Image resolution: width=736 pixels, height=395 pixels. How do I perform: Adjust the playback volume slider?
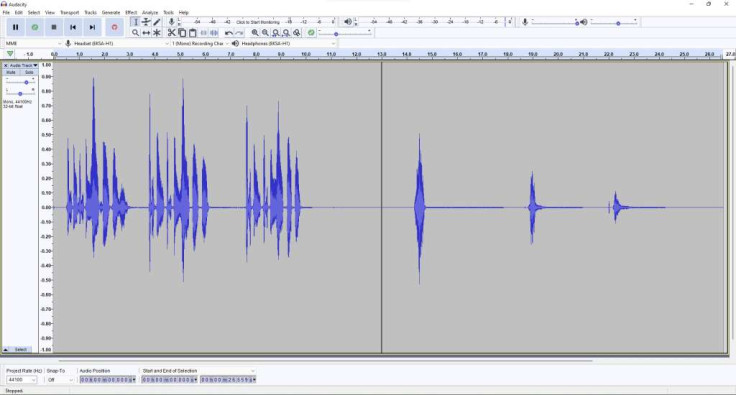point(614,22)
